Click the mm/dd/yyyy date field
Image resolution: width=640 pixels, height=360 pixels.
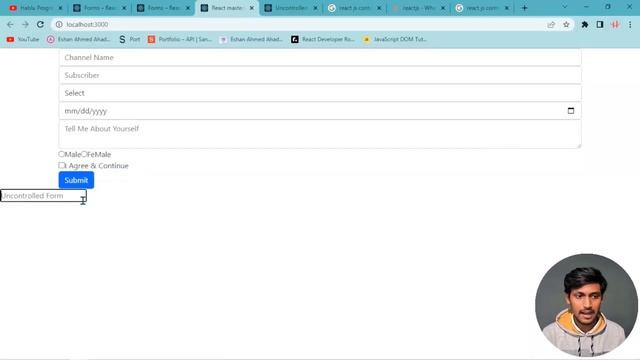(320, 111)
